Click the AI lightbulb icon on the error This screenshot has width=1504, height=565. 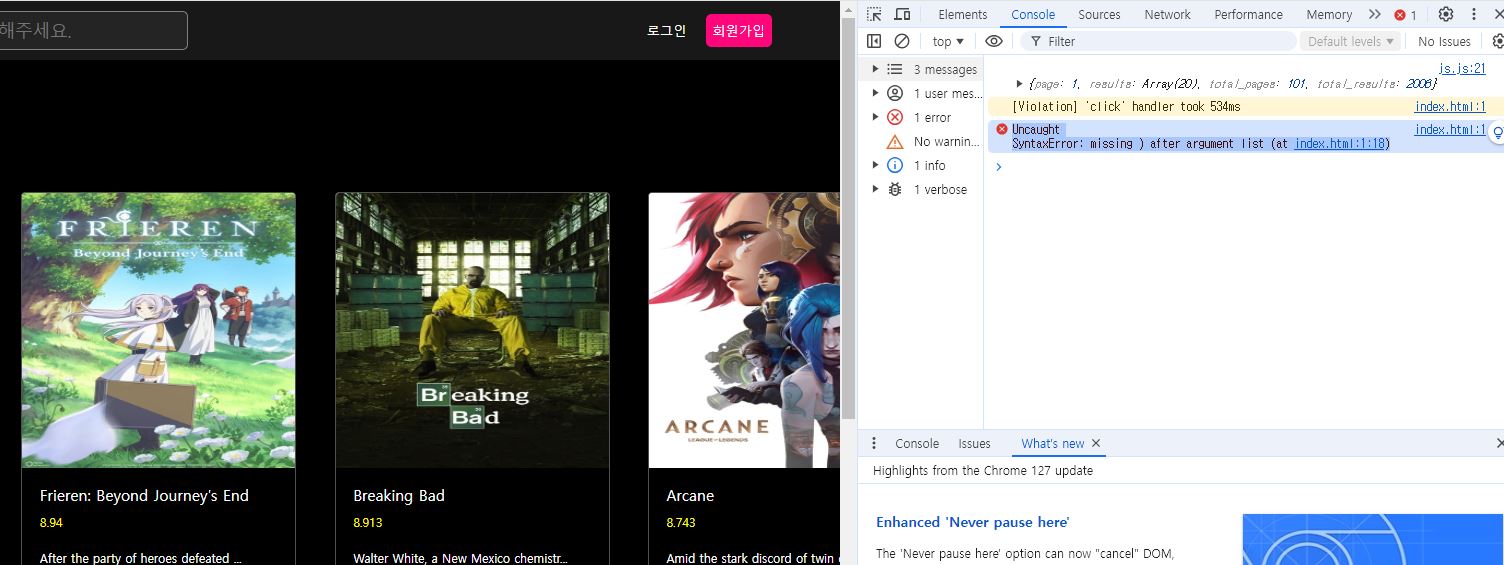[1497, 132]
